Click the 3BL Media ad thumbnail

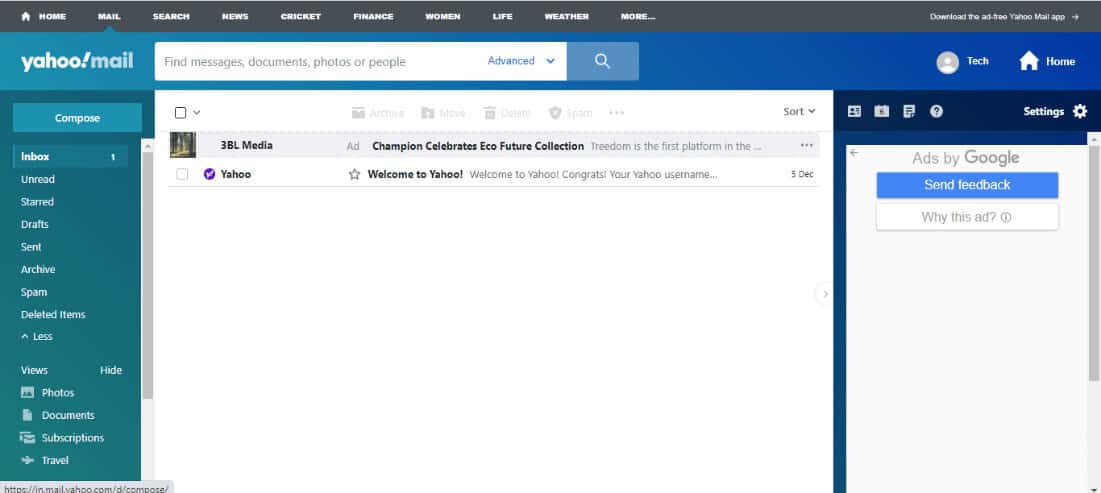[x=183, y=145]
